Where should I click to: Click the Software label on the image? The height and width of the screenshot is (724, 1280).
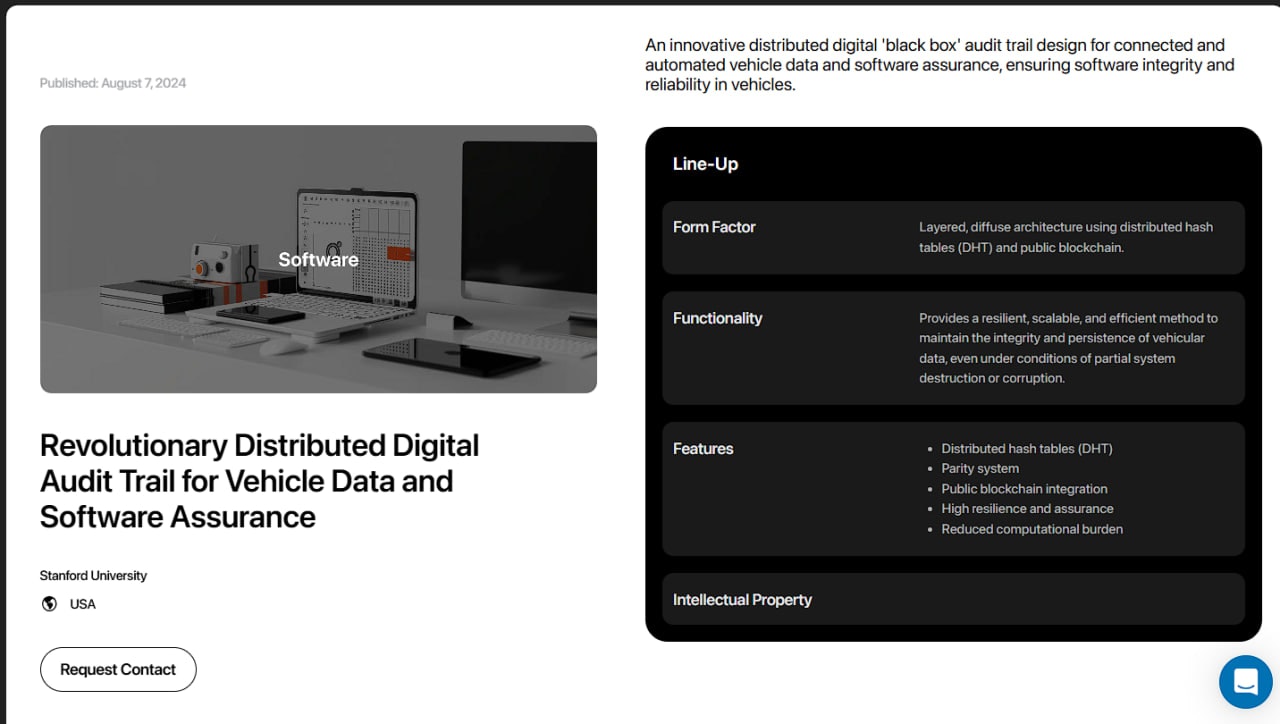point(318,259)
